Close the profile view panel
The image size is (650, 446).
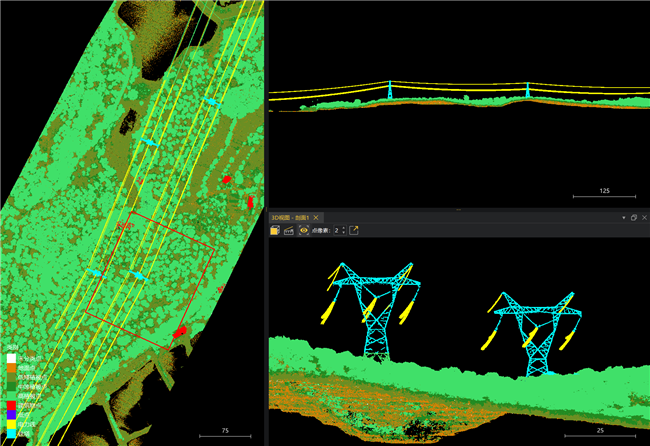(643, 217)
